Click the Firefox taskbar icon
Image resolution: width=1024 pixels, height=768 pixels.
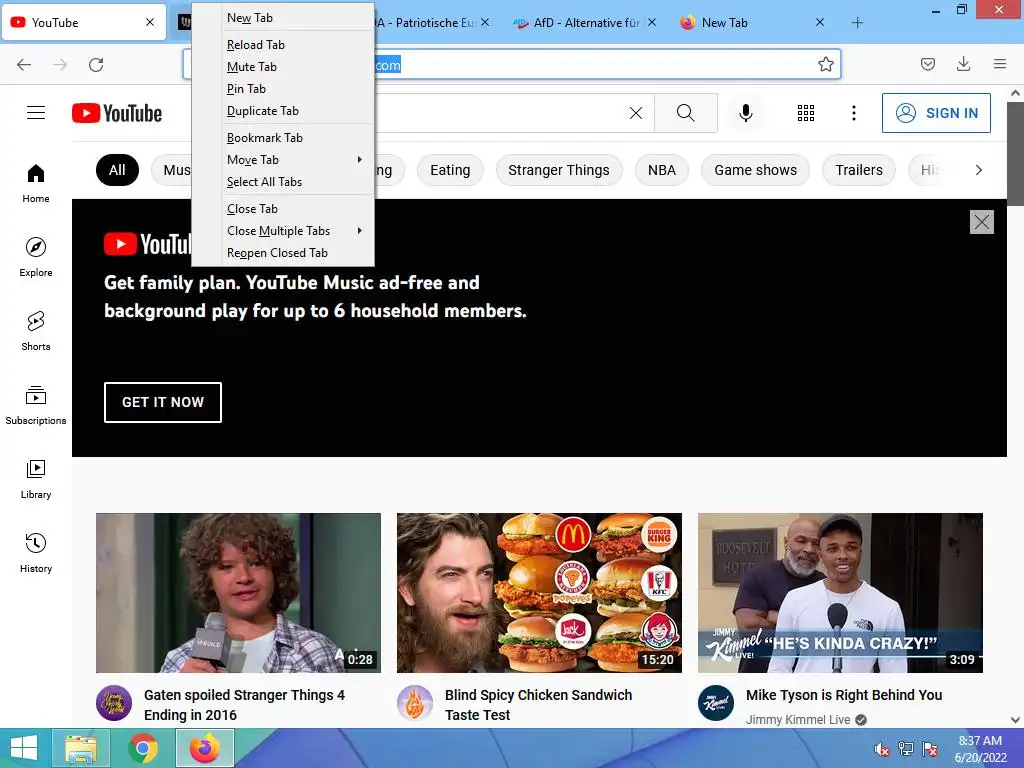coord(204,748)
